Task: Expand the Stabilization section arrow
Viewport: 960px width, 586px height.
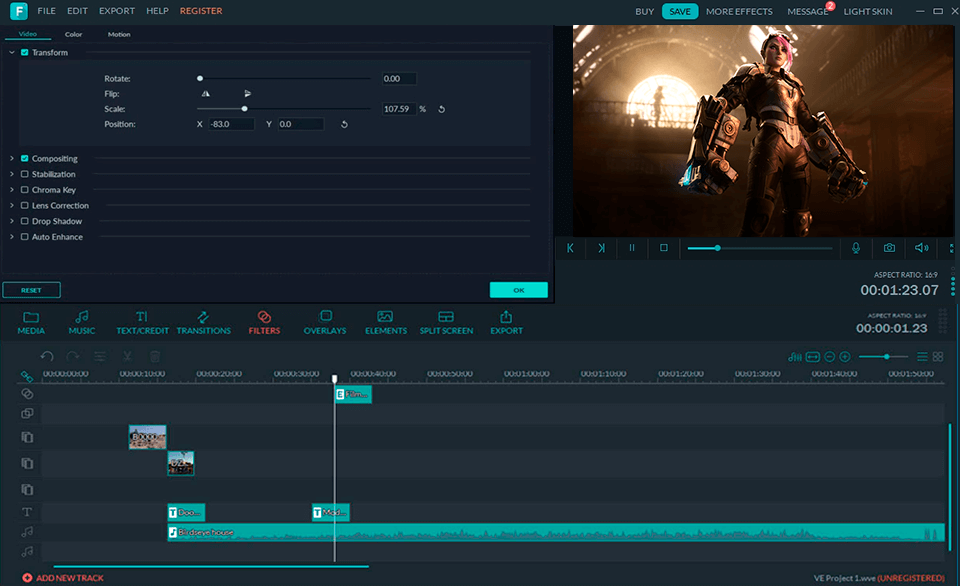Action: click(12, 174)
